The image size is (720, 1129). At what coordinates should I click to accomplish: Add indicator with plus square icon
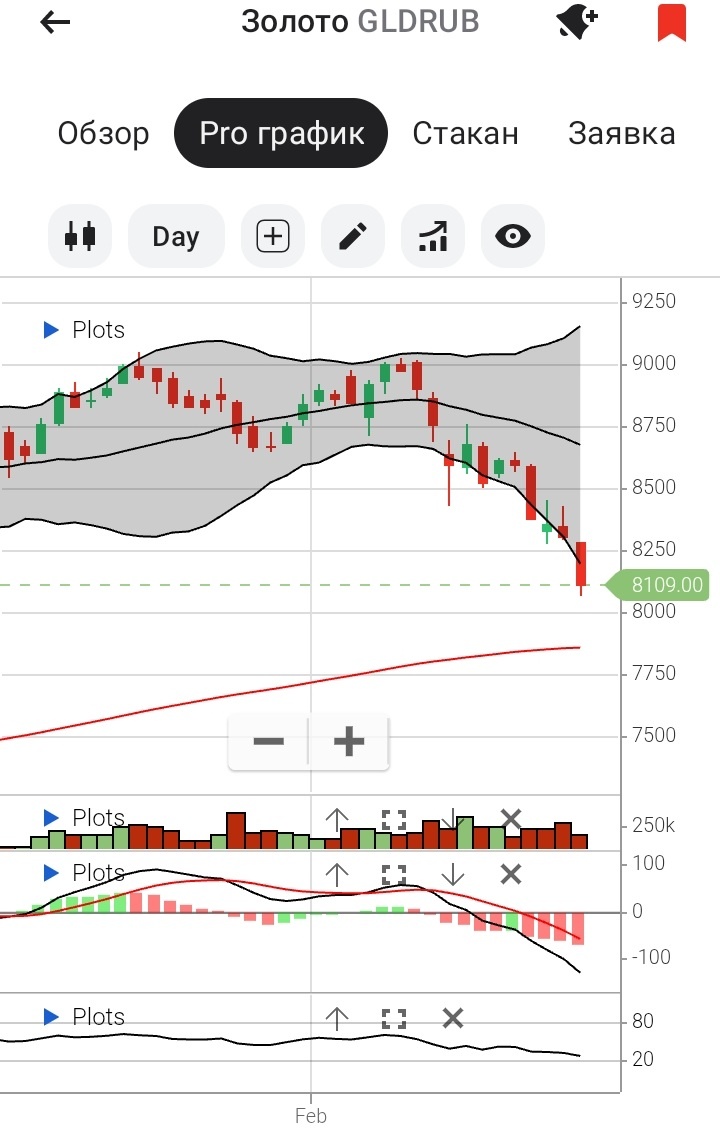pyautogui.click(x=273, y=236)
